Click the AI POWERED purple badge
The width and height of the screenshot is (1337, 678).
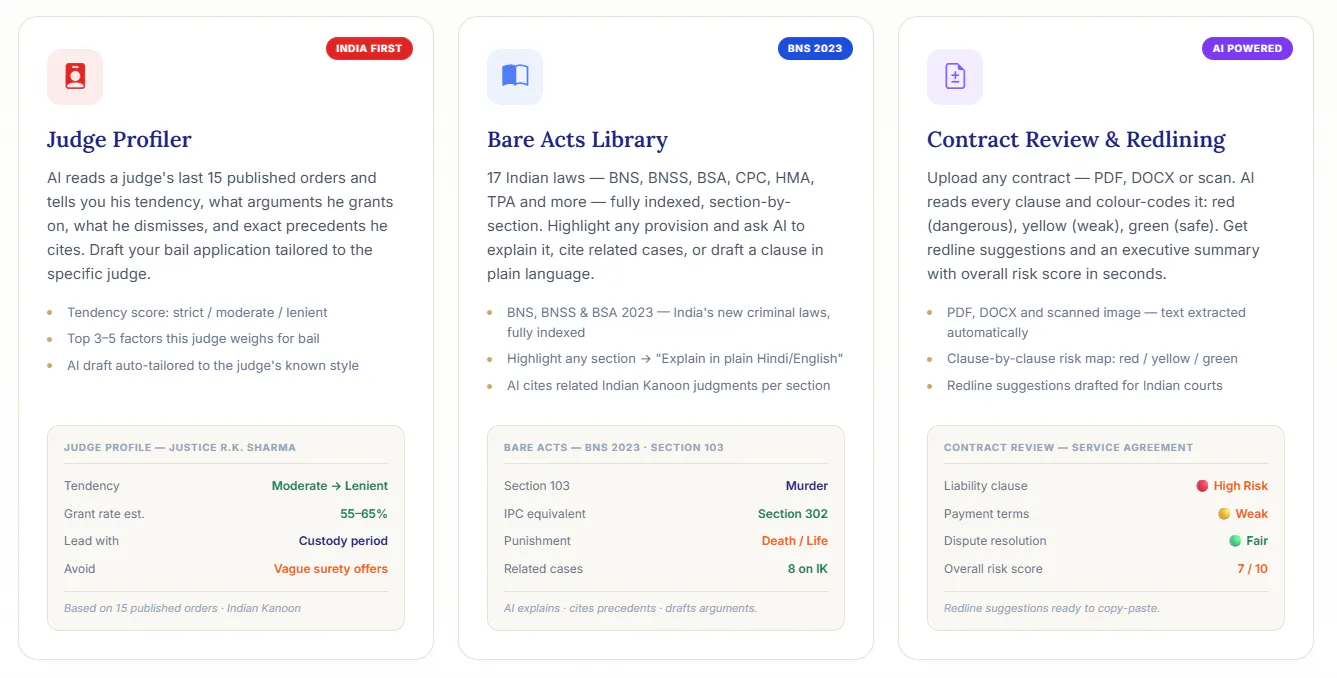(x=1247, y=48)
